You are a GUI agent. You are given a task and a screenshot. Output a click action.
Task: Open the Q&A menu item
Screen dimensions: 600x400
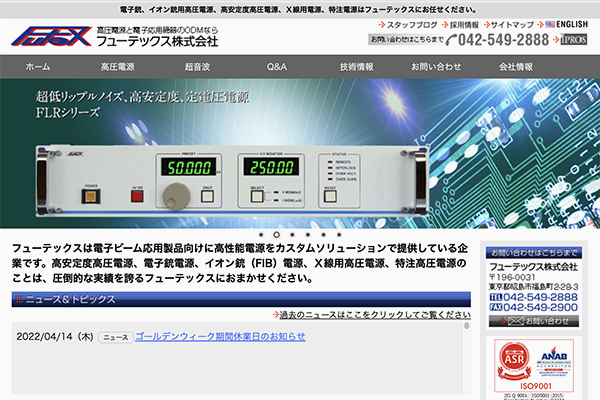click(x=277, y=67)
